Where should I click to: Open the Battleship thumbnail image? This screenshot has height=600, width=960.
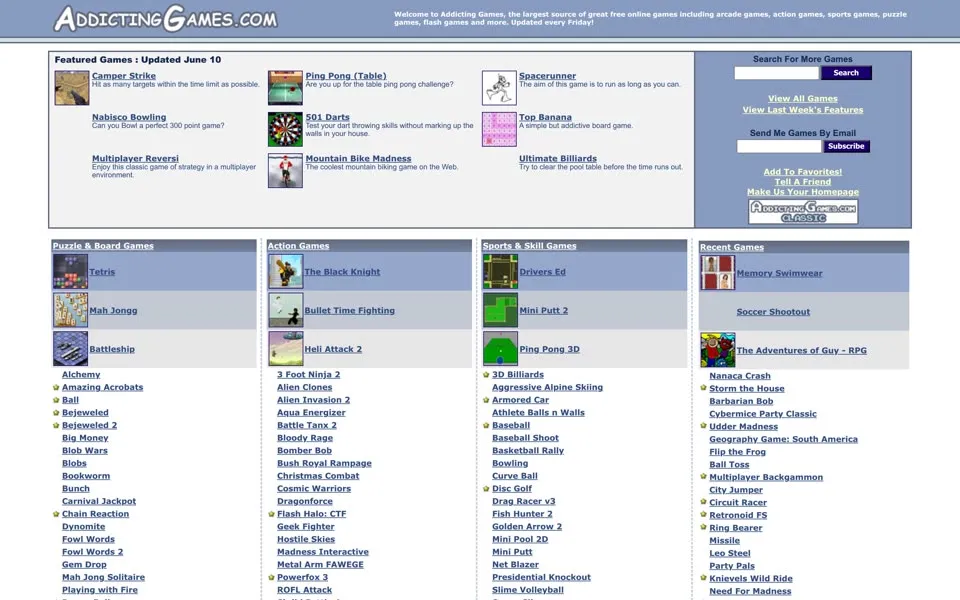pyautogui.click(x=70, y=348)
